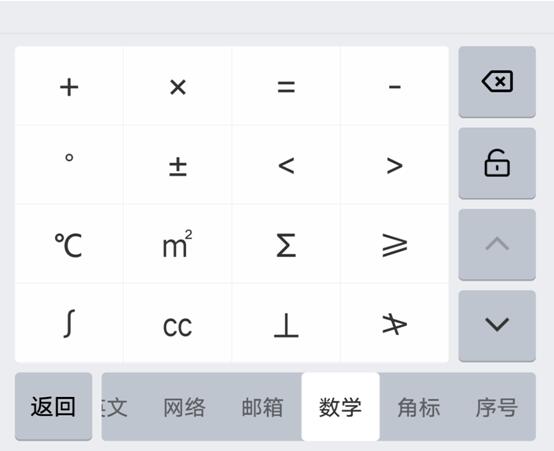The width and height of the screenshot is (554, 451).
Task: Insert the greater-than-or-equal ≥ symbol
Action: click(x=395, y=245)
